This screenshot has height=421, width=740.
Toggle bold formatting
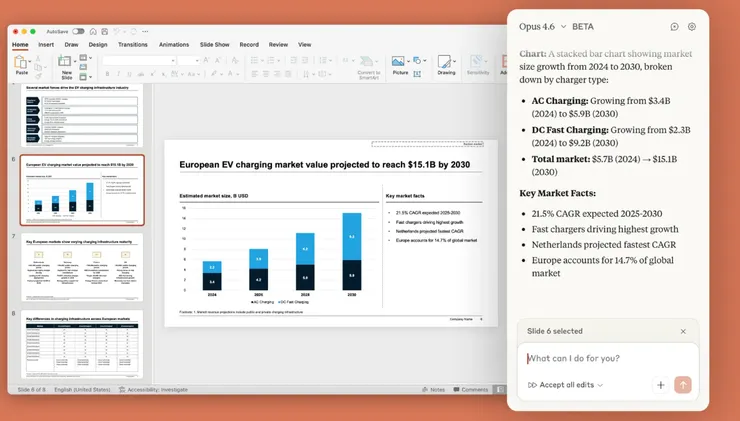point(107,74)
